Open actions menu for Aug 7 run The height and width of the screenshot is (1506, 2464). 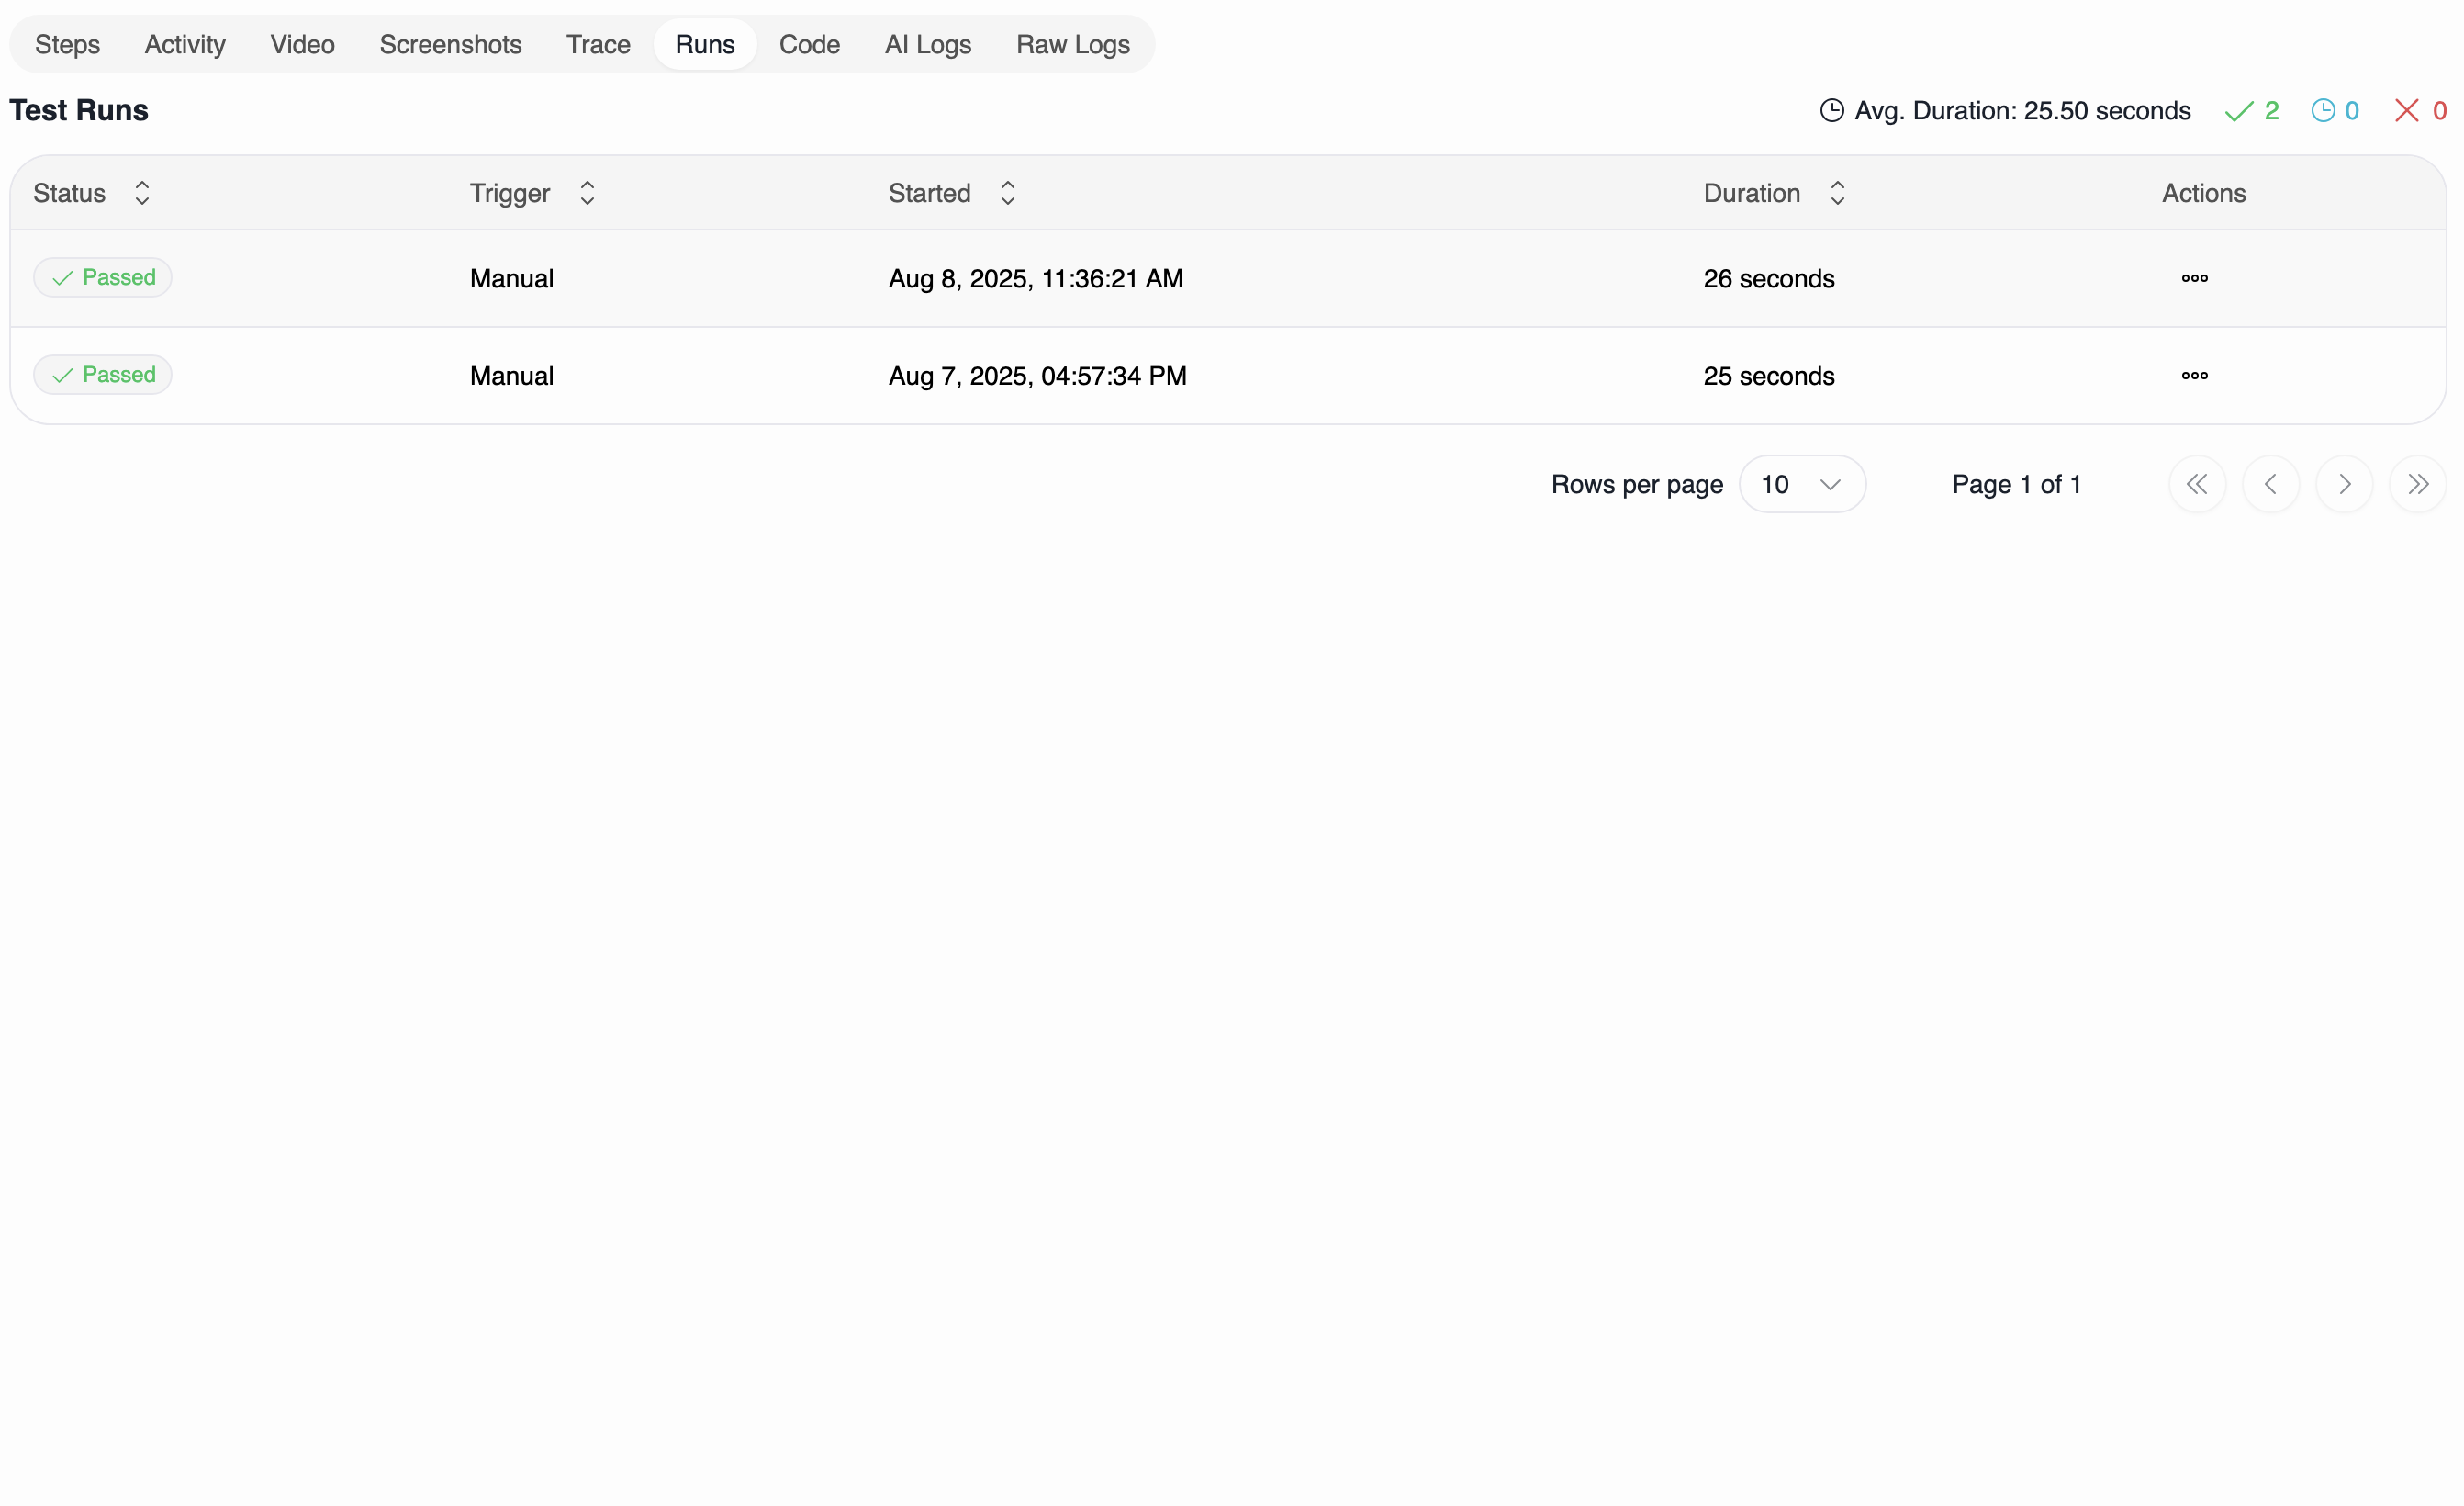pyautogui.click(x=2194, y=375)
